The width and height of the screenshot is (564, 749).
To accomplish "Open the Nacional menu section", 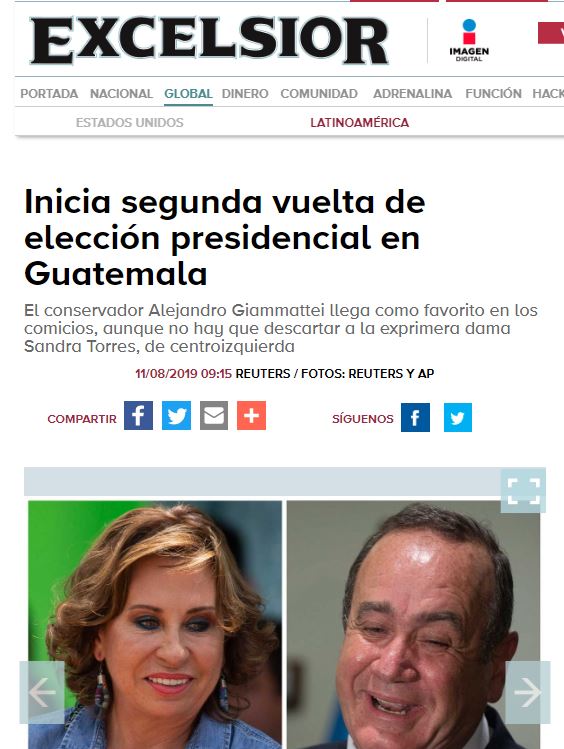I will [121, 94].
